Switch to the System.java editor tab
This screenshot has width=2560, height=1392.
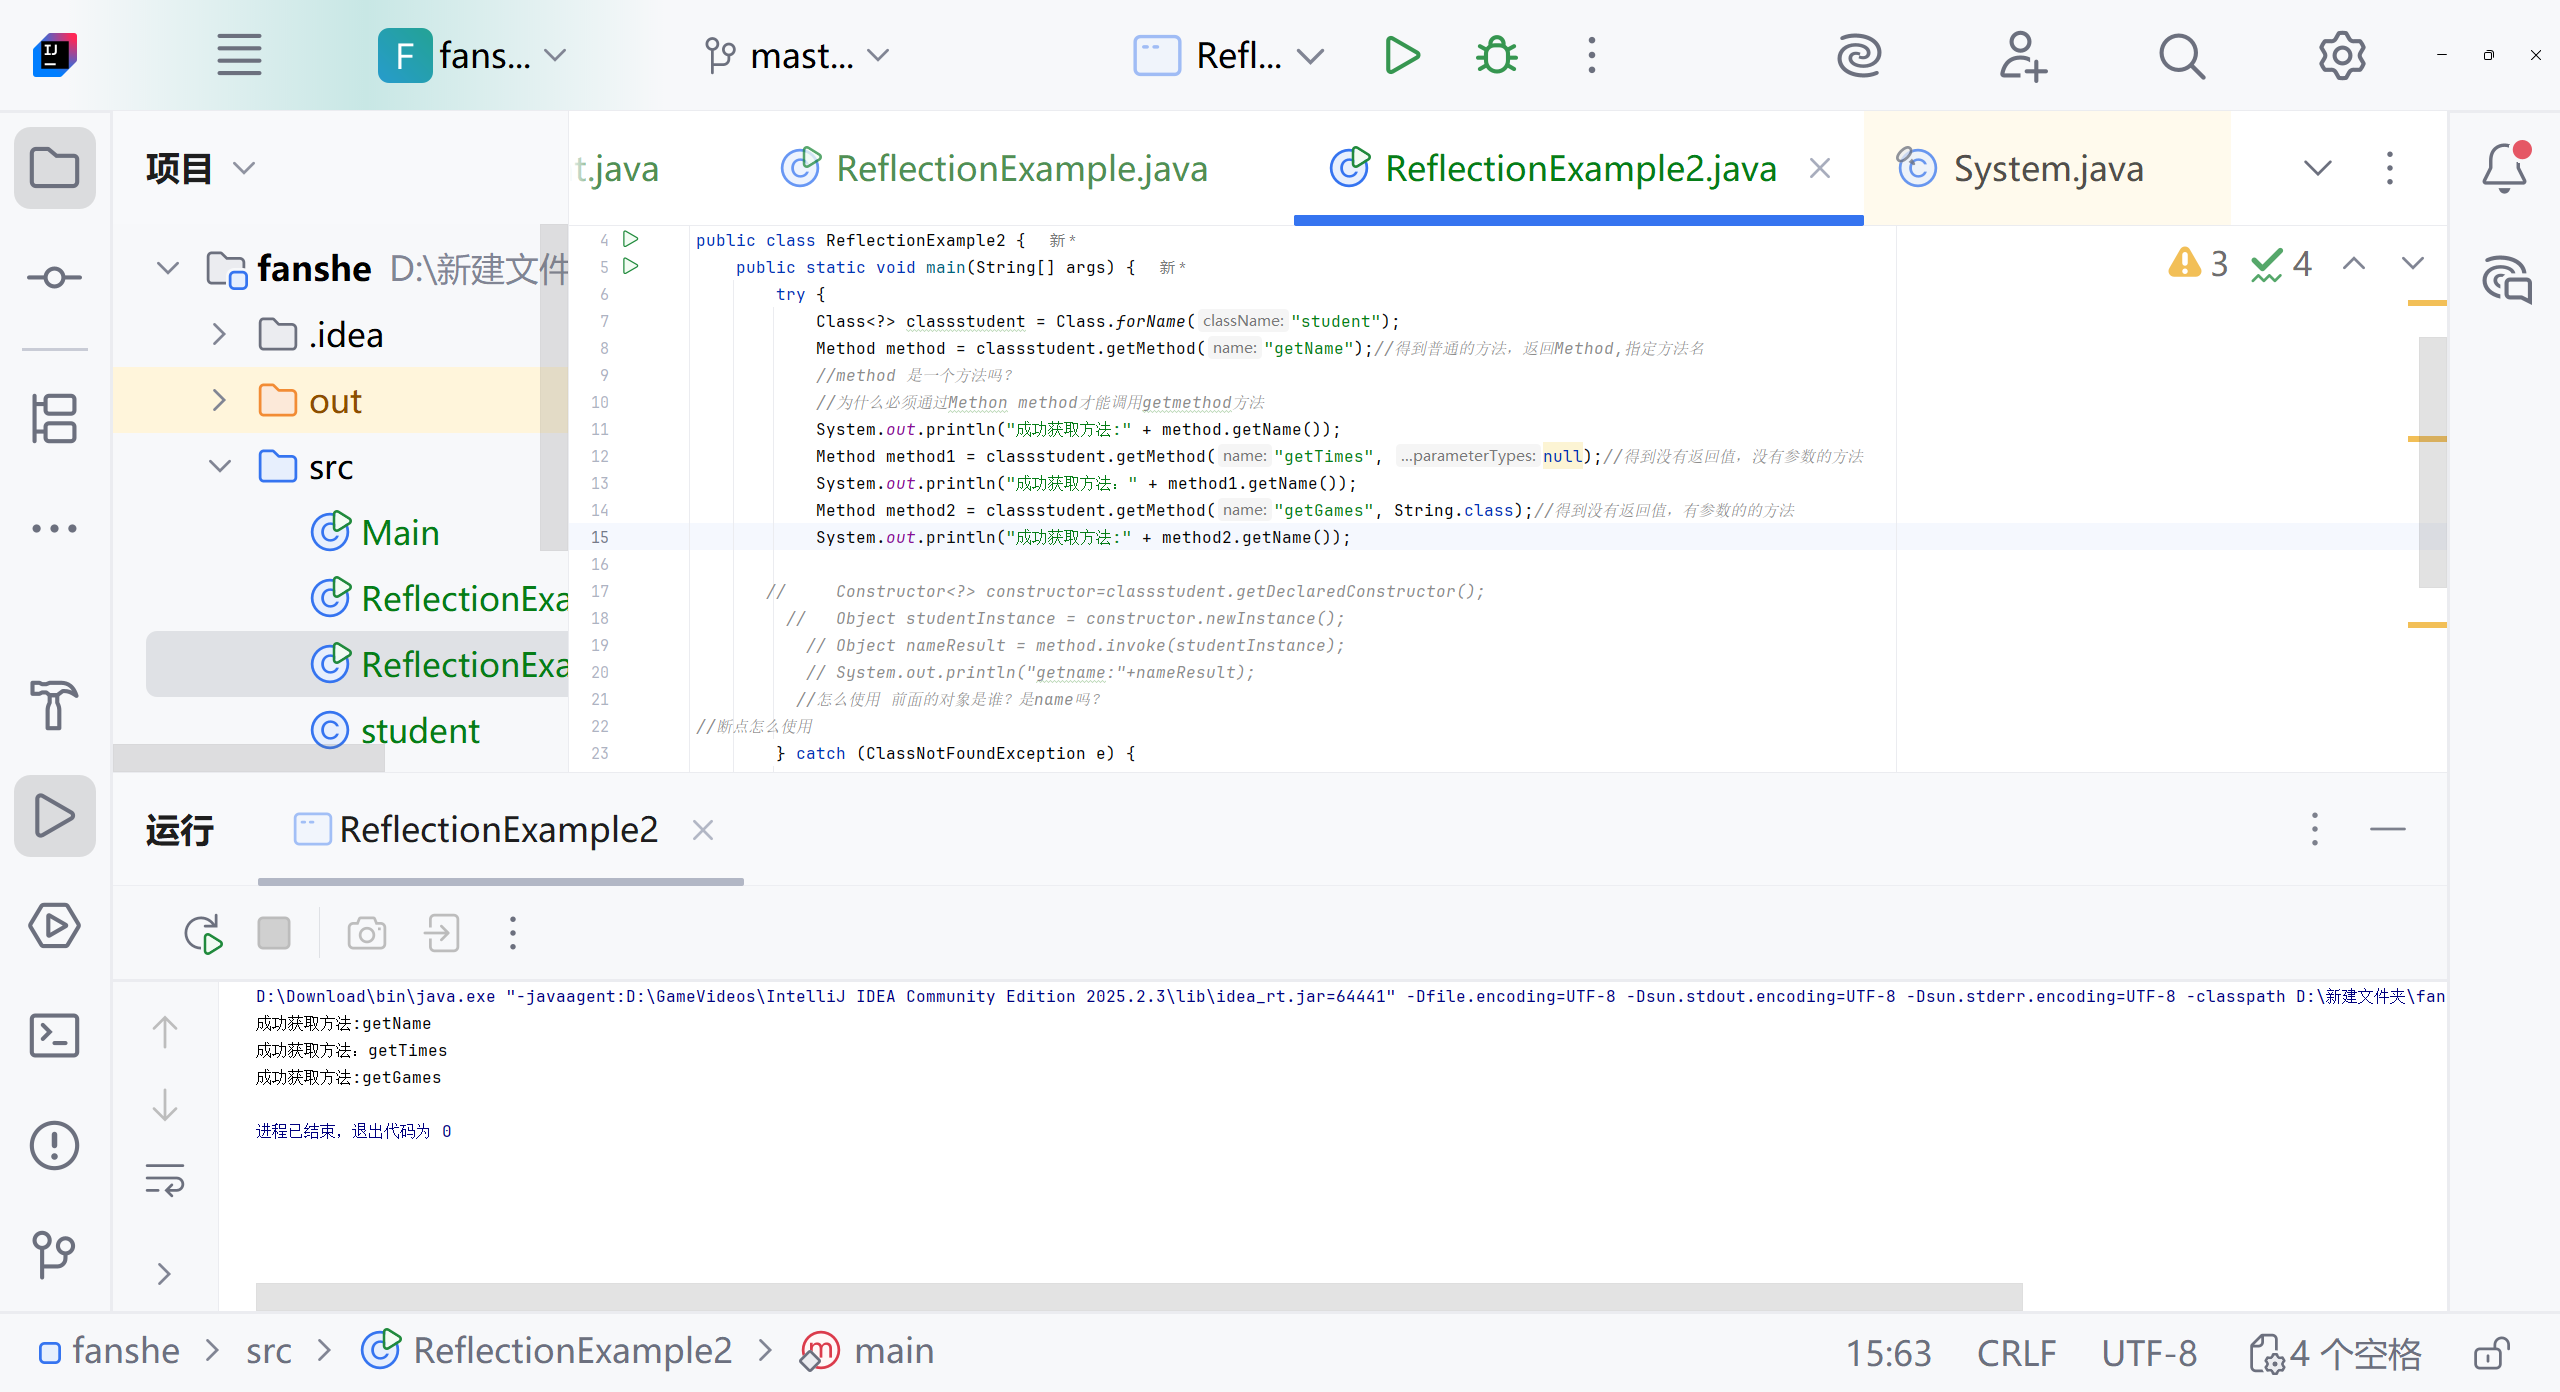click(x=2046, y=168)
